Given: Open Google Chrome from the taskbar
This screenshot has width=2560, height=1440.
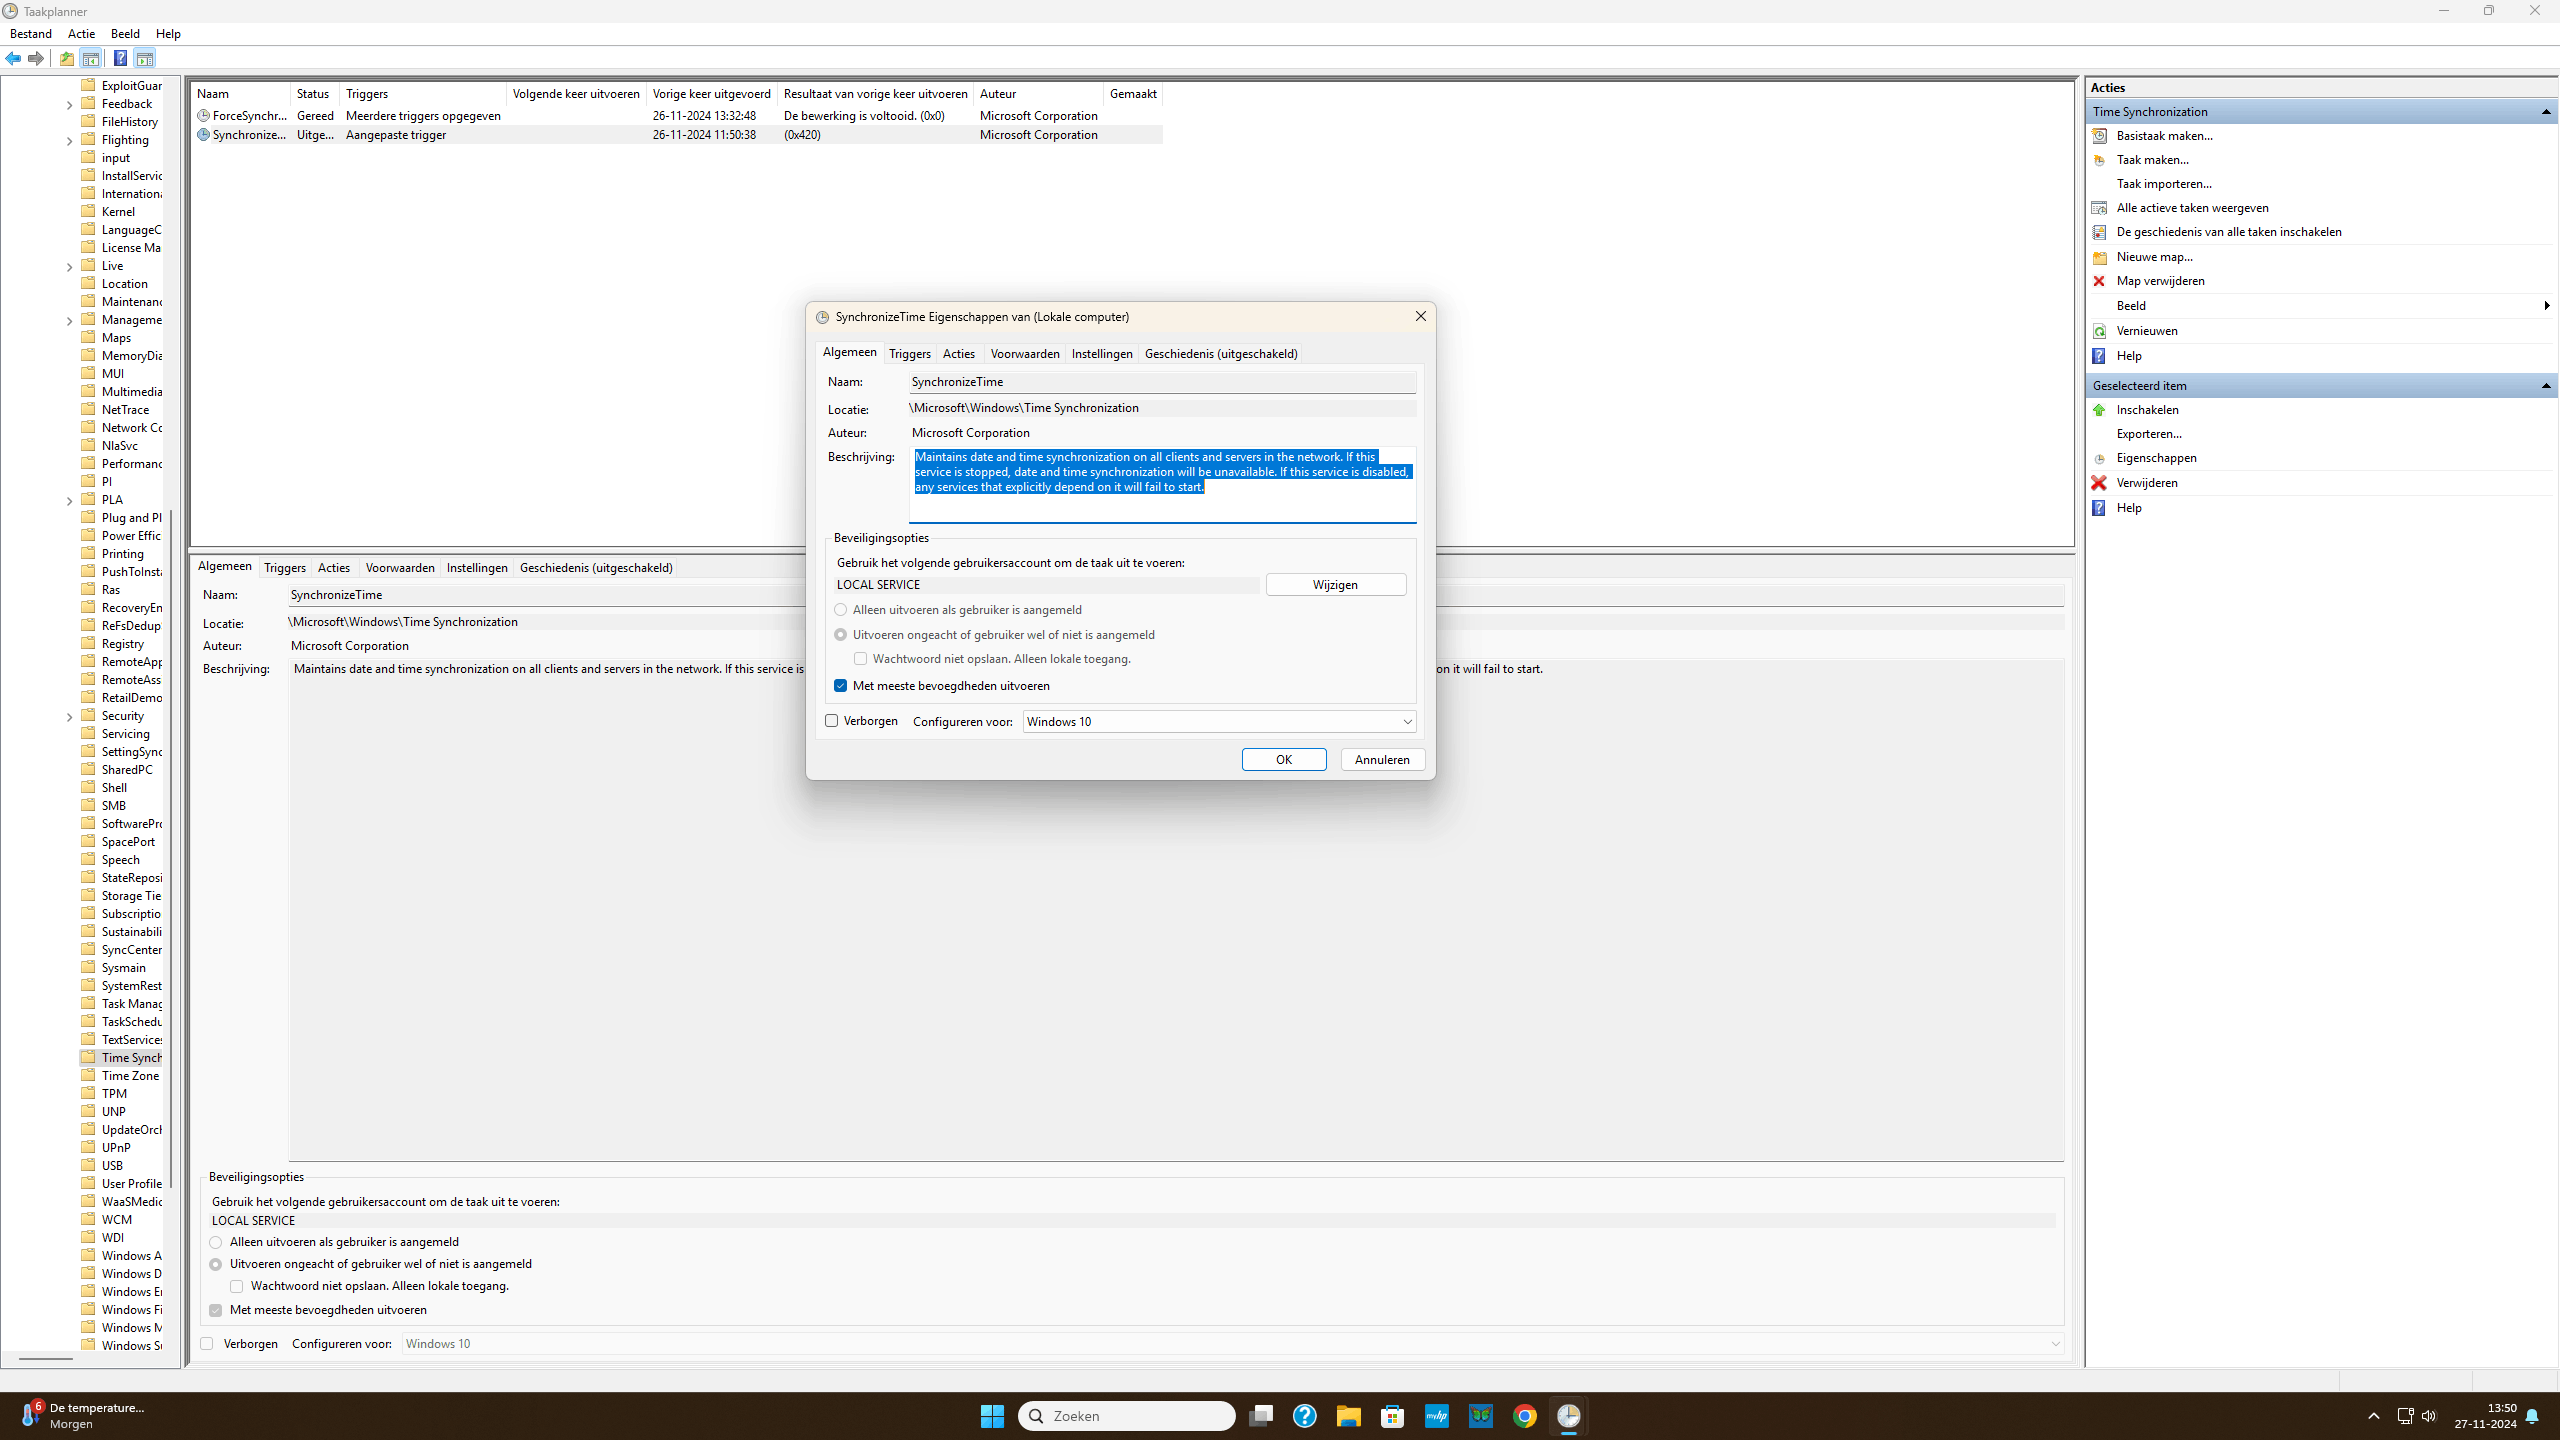Looking at the screenshot, I should point(1524,1416).
